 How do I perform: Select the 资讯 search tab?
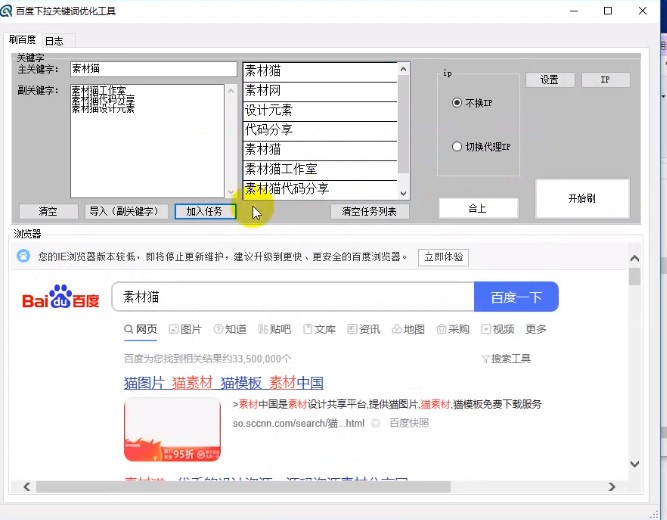(x=364, y=329)
